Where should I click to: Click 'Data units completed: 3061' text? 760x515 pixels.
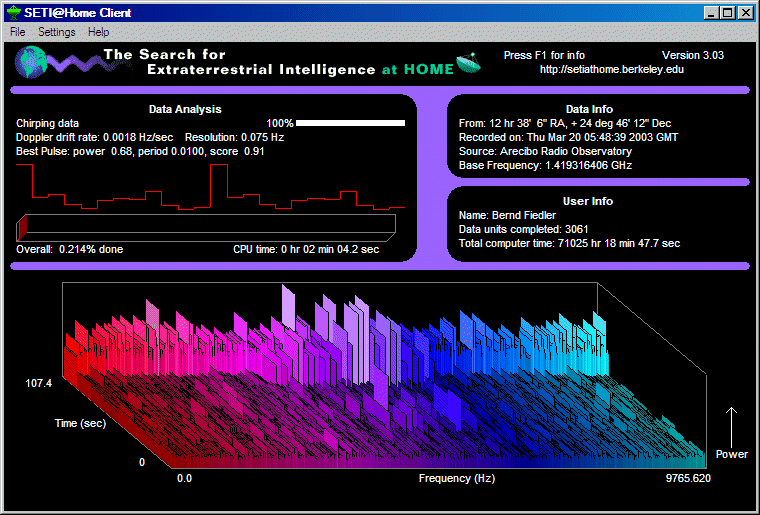tap(523, 229)
